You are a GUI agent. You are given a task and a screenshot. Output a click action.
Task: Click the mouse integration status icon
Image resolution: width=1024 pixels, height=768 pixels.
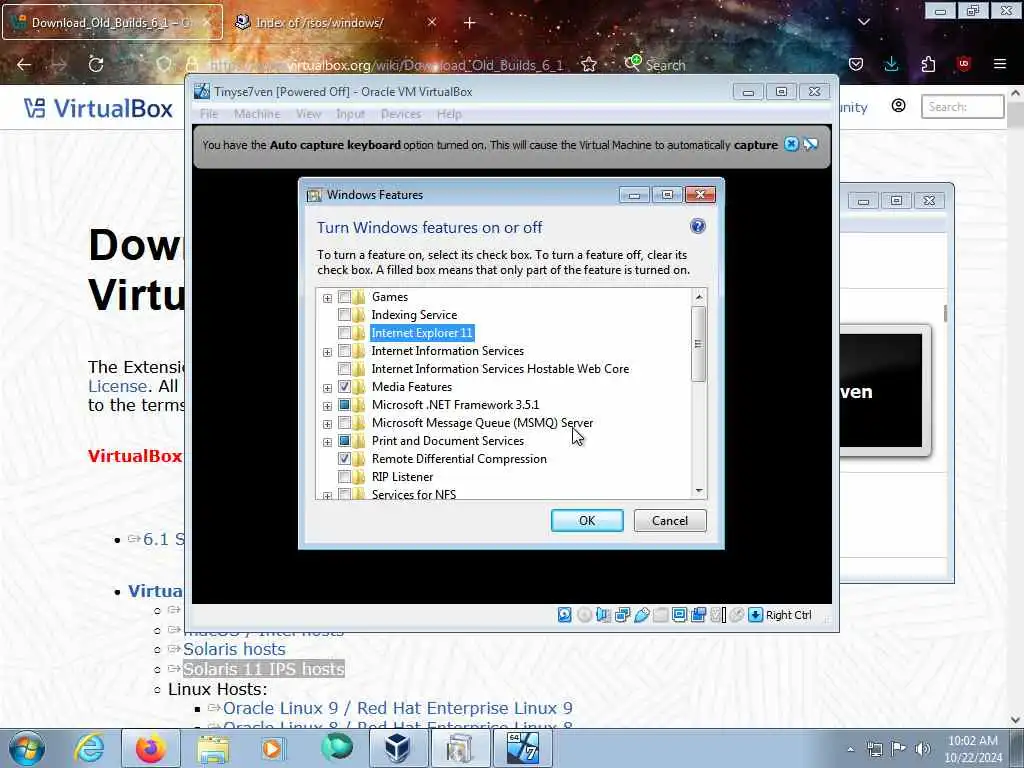(737, 615)
